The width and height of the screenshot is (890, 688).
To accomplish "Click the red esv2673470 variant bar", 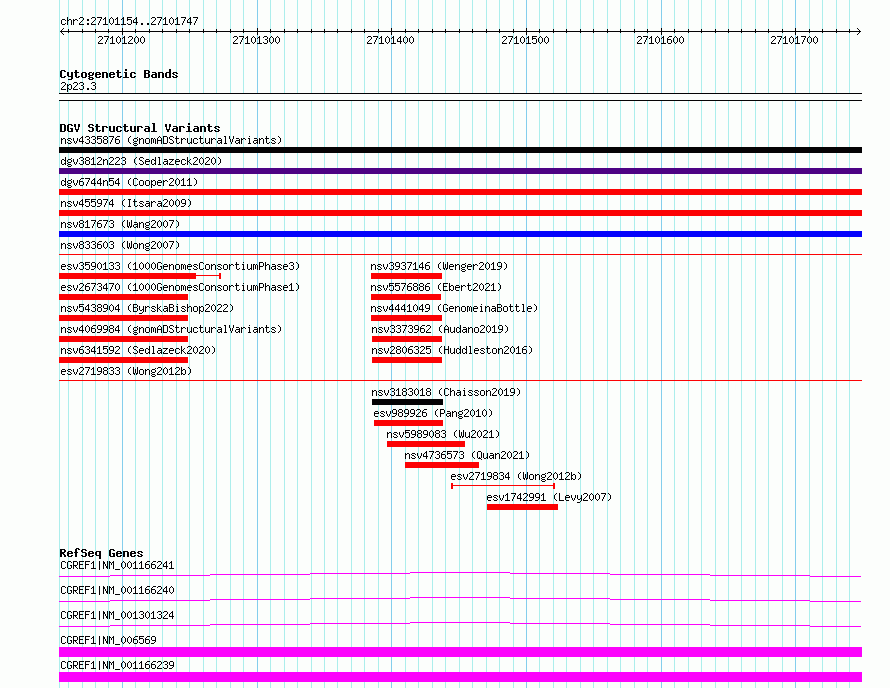I will pyautogui.click(x=123, y=297).
